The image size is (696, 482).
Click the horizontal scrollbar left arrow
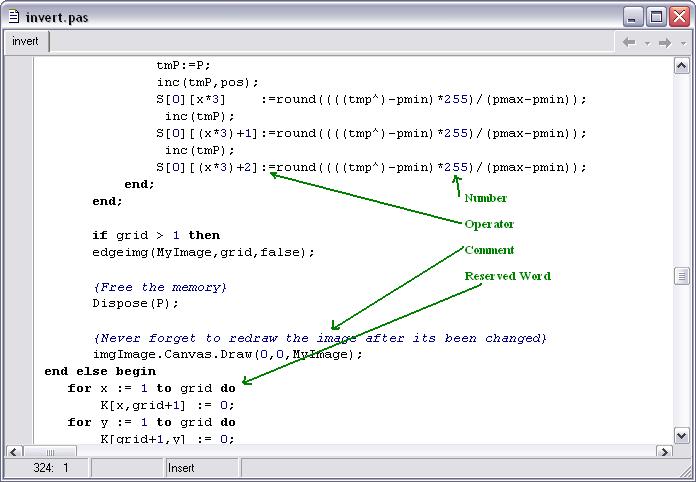tap(14, 449)
